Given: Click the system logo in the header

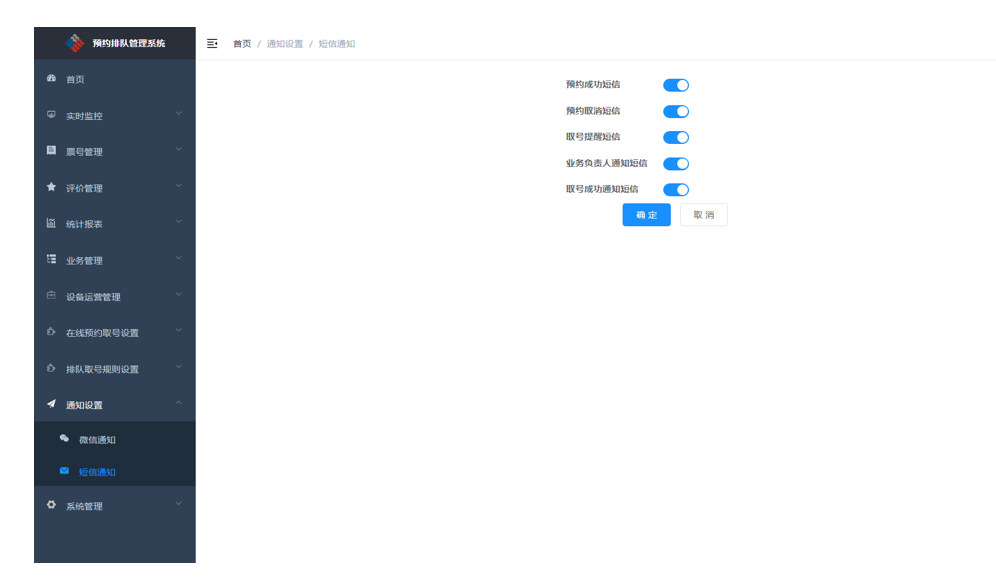Looking at the screenshot, I should pos(75,43).
